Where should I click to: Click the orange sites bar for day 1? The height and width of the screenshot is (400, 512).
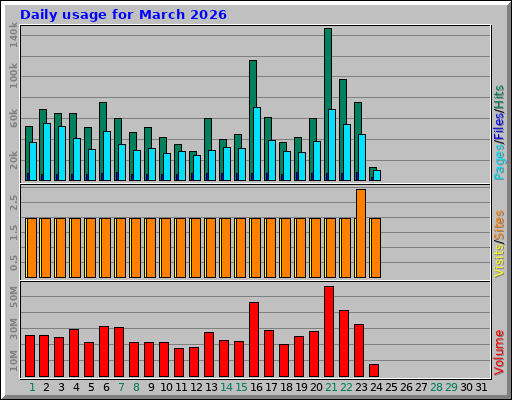click(32, 248)
